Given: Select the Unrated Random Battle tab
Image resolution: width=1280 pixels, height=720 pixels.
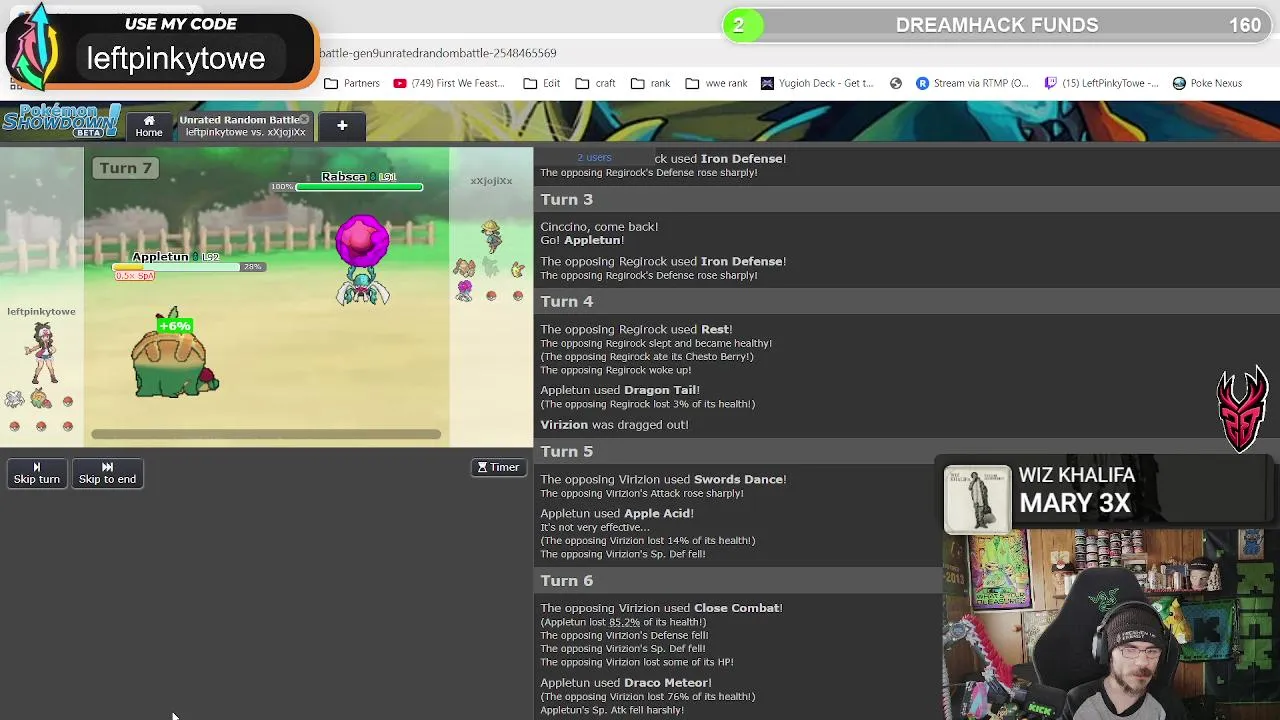Looking at the screenshot, I should (x=243, y=125).
